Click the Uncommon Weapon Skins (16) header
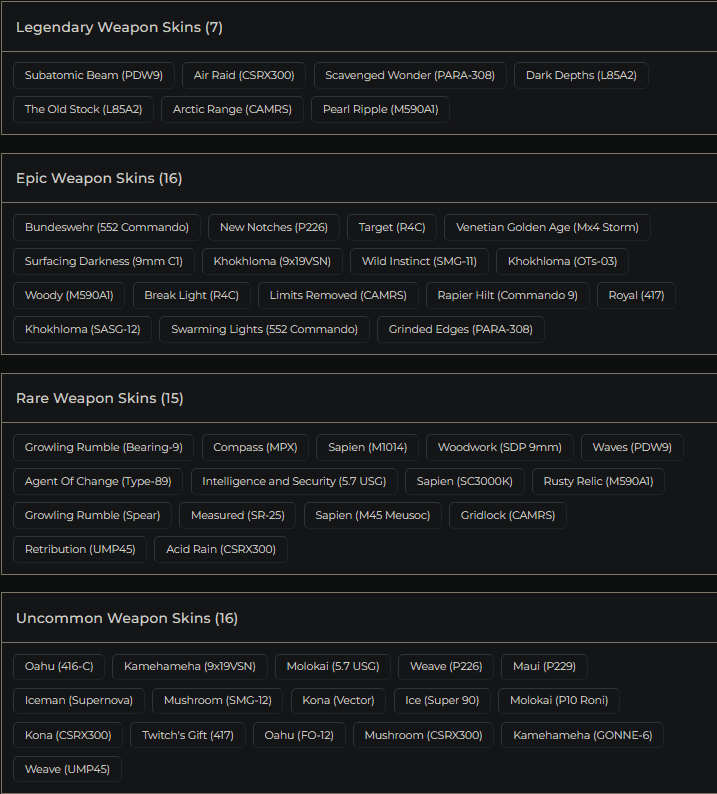Screen dimensions: 717x794 (127, 618)
